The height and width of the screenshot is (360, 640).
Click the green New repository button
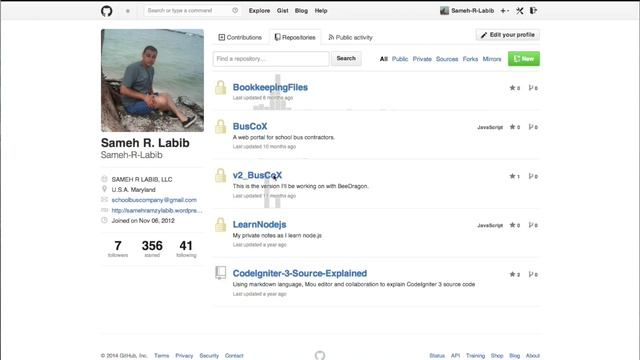[x=524, y=59]
